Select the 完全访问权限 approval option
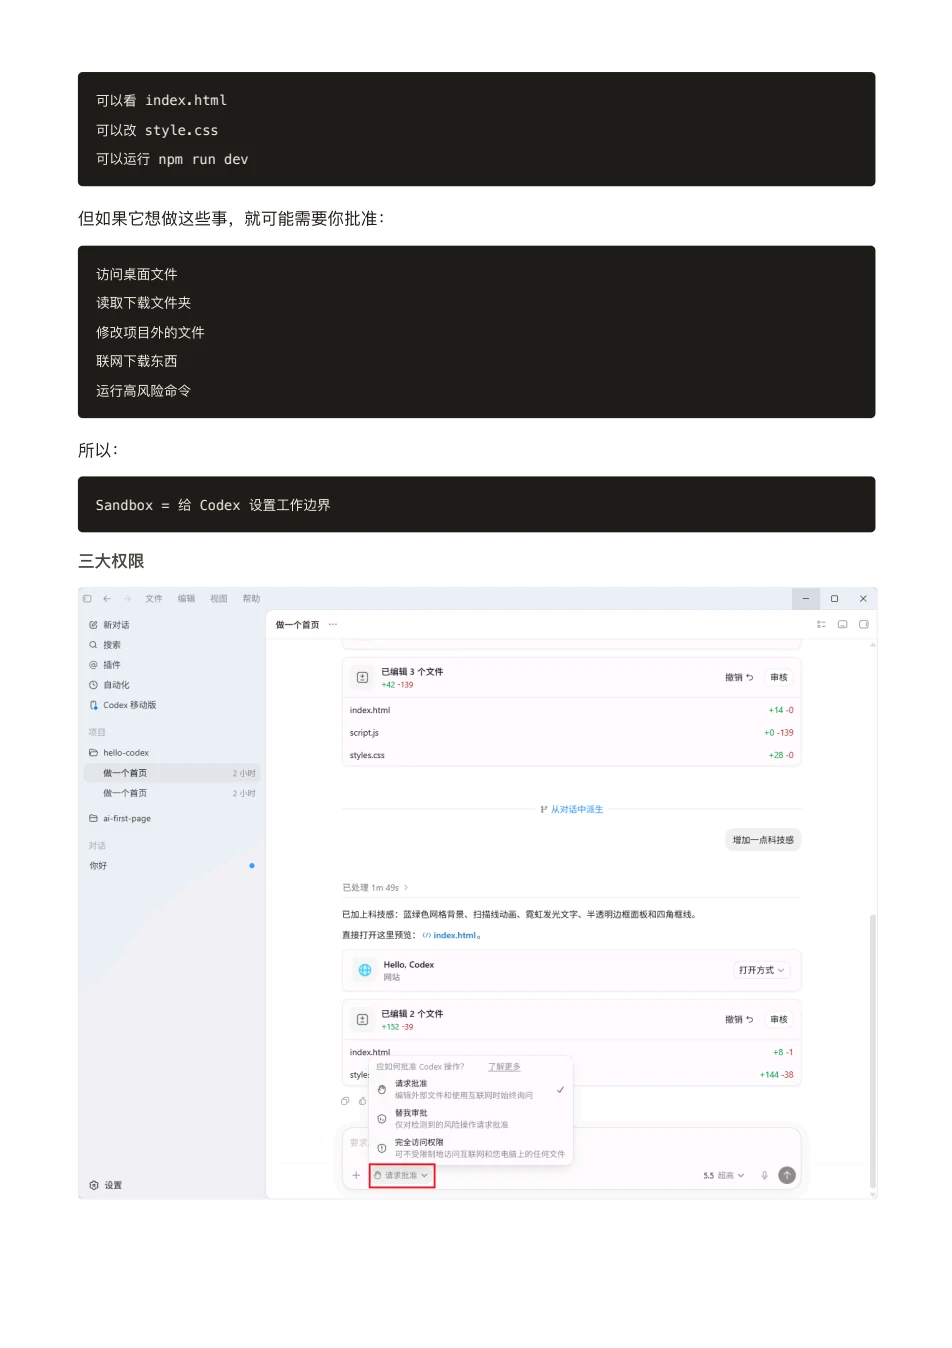 (x=470, y=1148)
